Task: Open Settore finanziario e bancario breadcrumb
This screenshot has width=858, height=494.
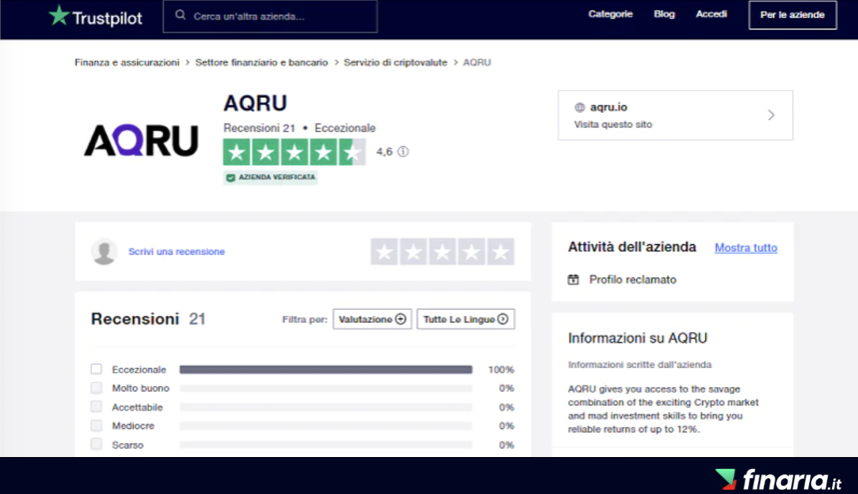Action: coord(262,62)
